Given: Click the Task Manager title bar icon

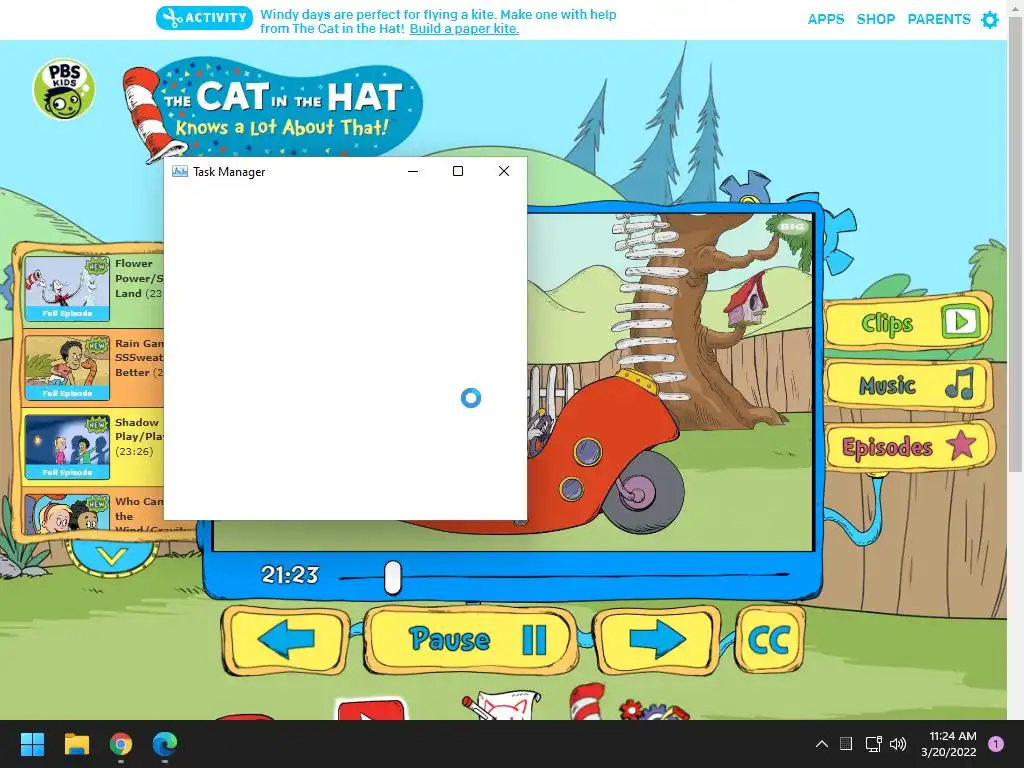Looking at the screenshot, I should (x=180, y=171).
